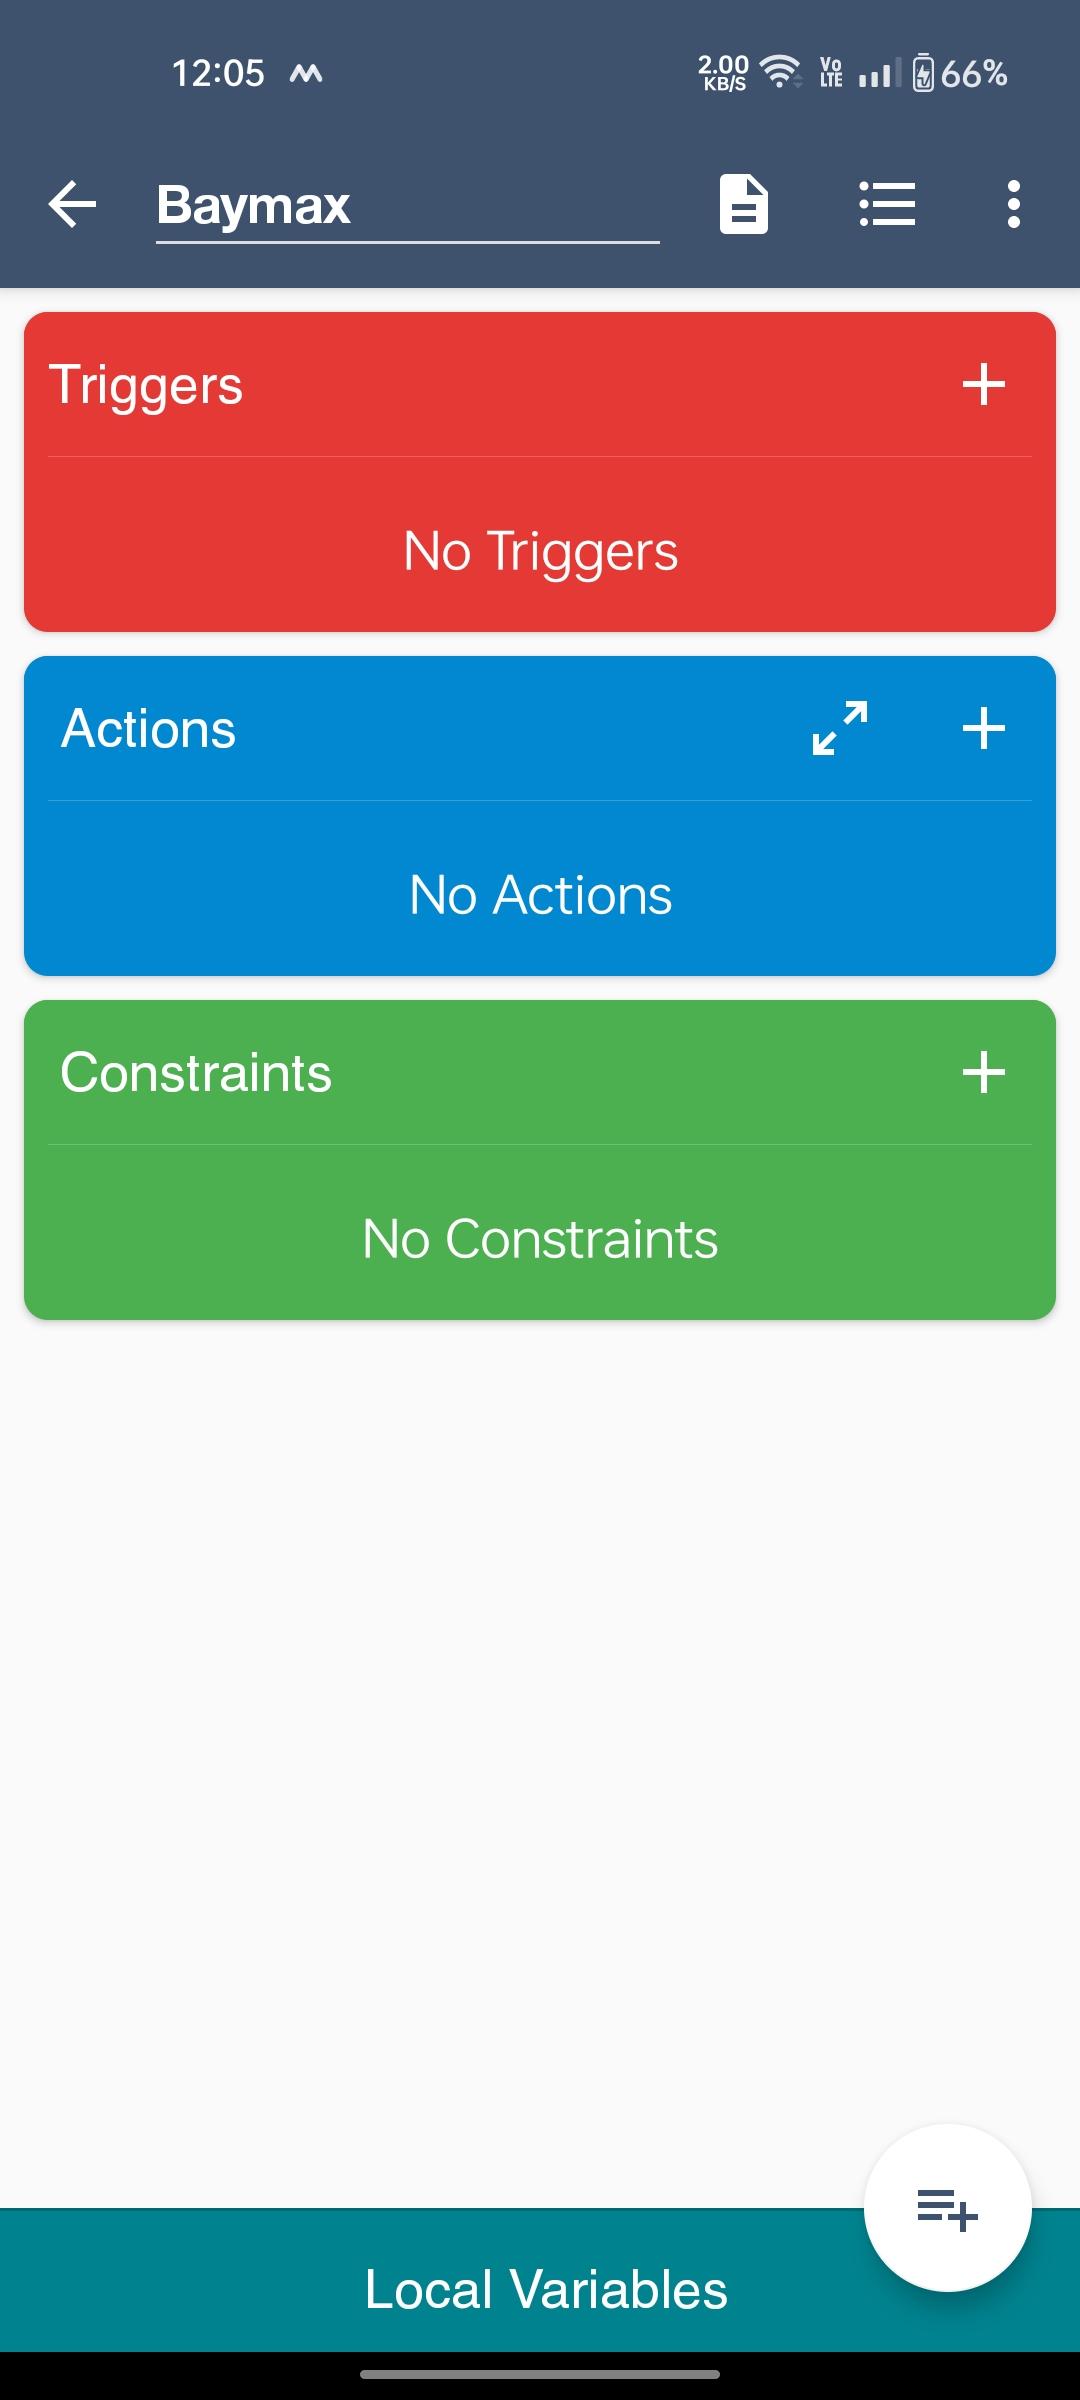The width and height of the screenshot is (1080, 2400).
Task: Select the Triggers section header
Action: point(146,385)
